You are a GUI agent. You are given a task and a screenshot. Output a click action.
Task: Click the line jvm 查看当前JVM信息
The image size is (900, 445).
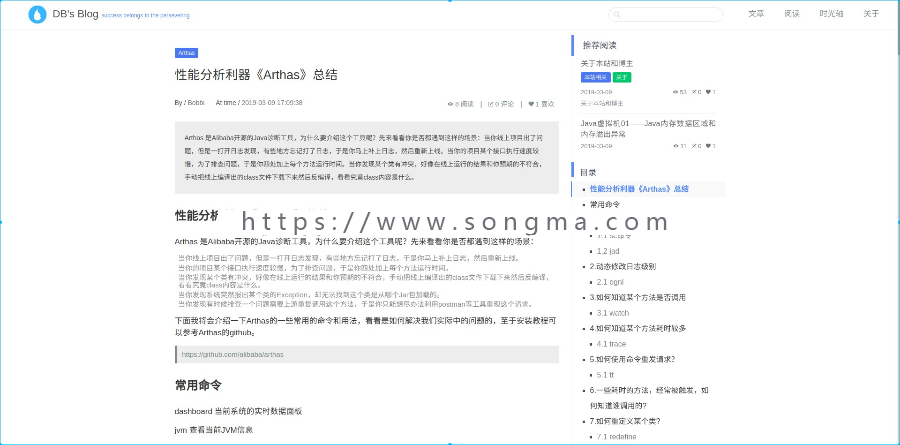coord(214,429)
